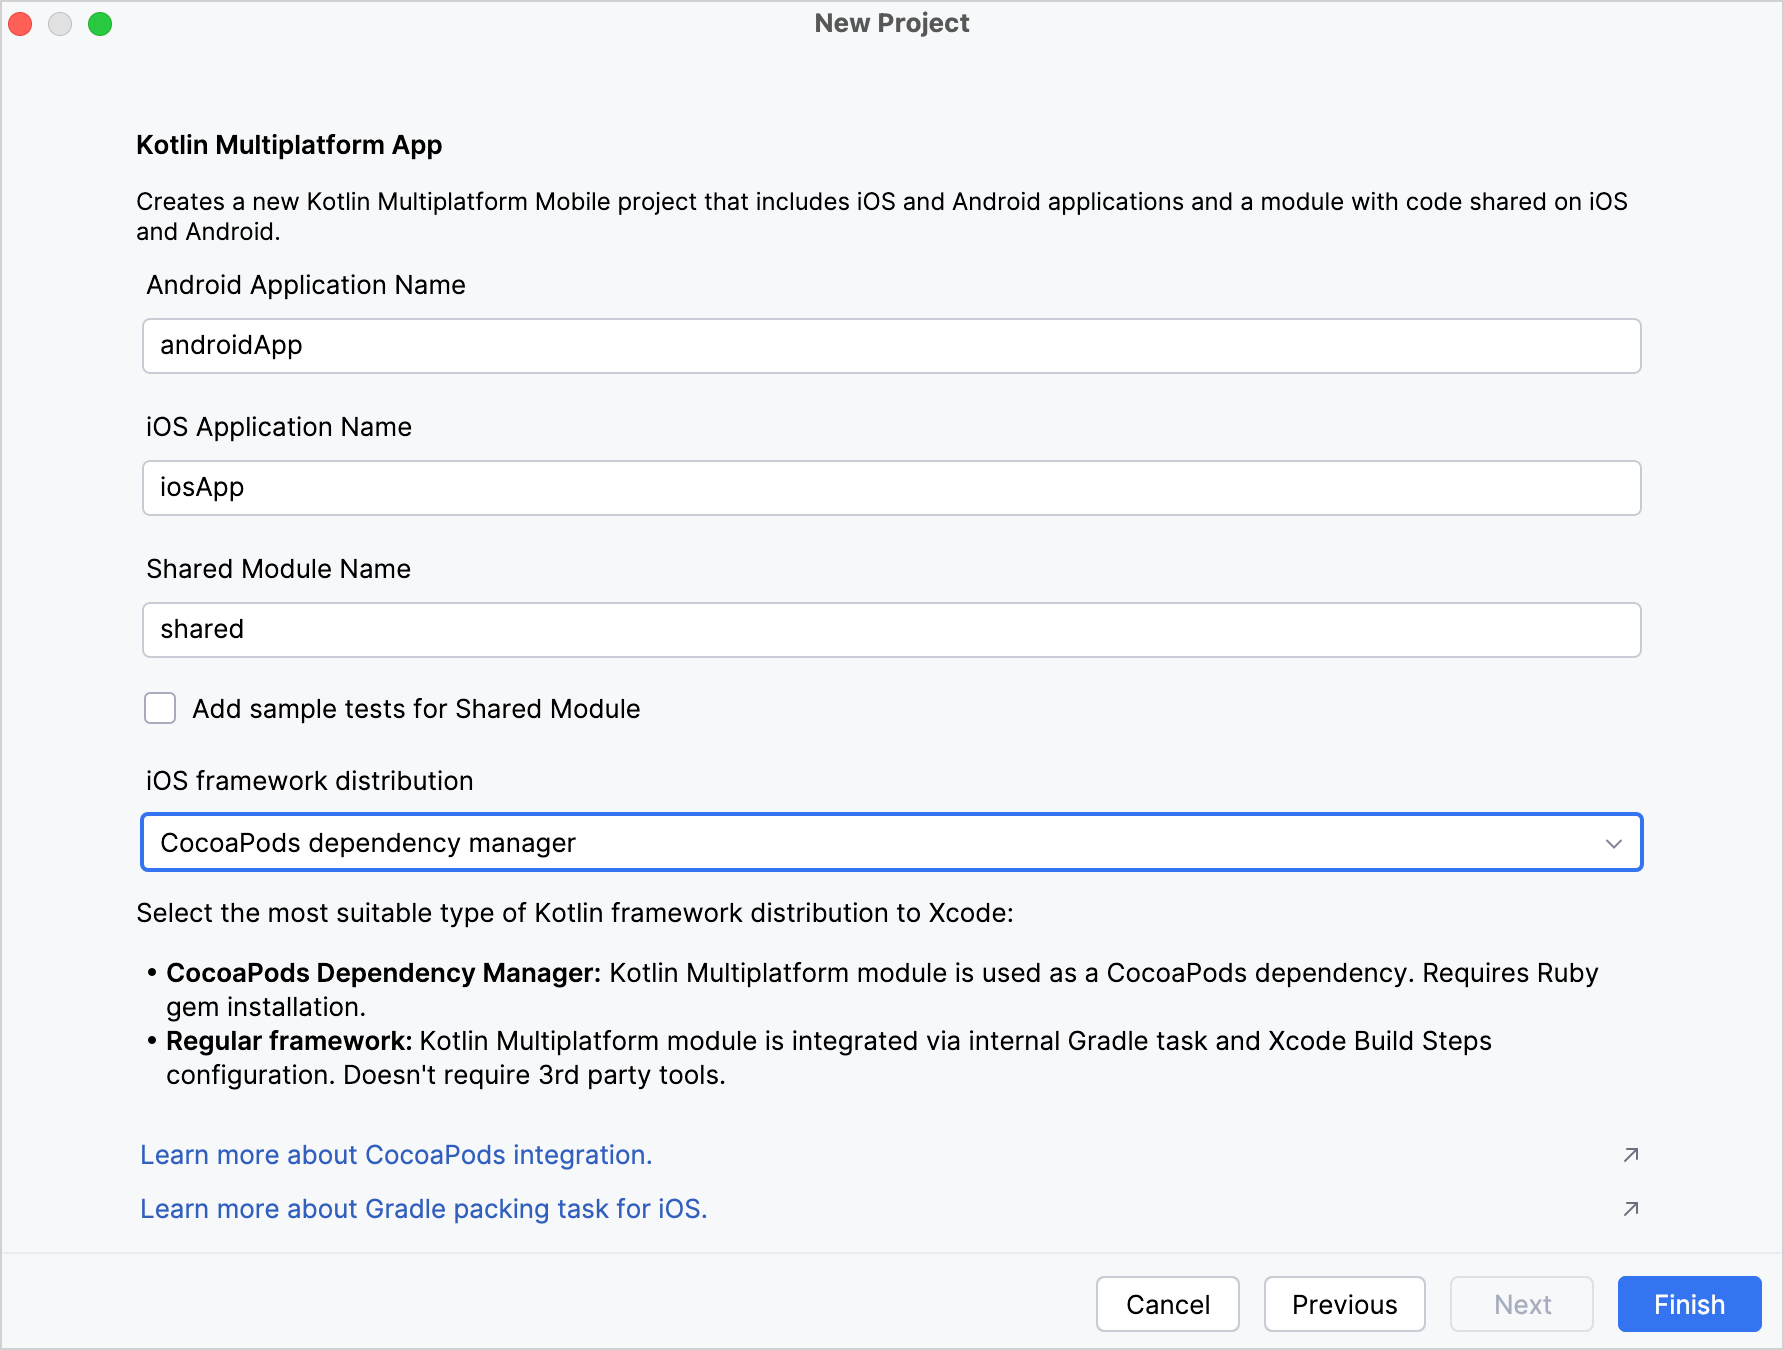Screen dimensions: 1784x1350
Task: Close the New Project window with red button
Action: pyautogui.click(x=21, y=24)
